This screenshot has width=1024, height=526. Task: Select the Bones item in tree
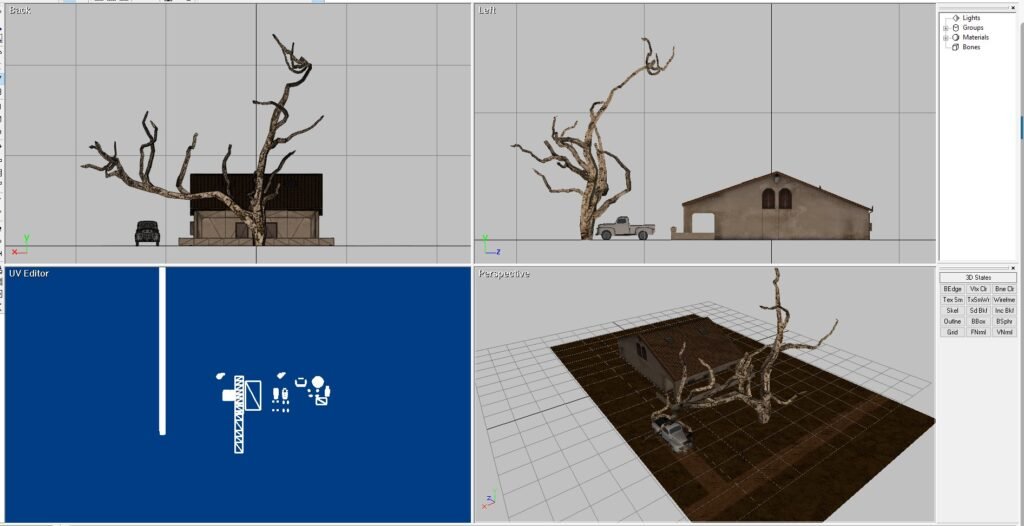[971, 47]
